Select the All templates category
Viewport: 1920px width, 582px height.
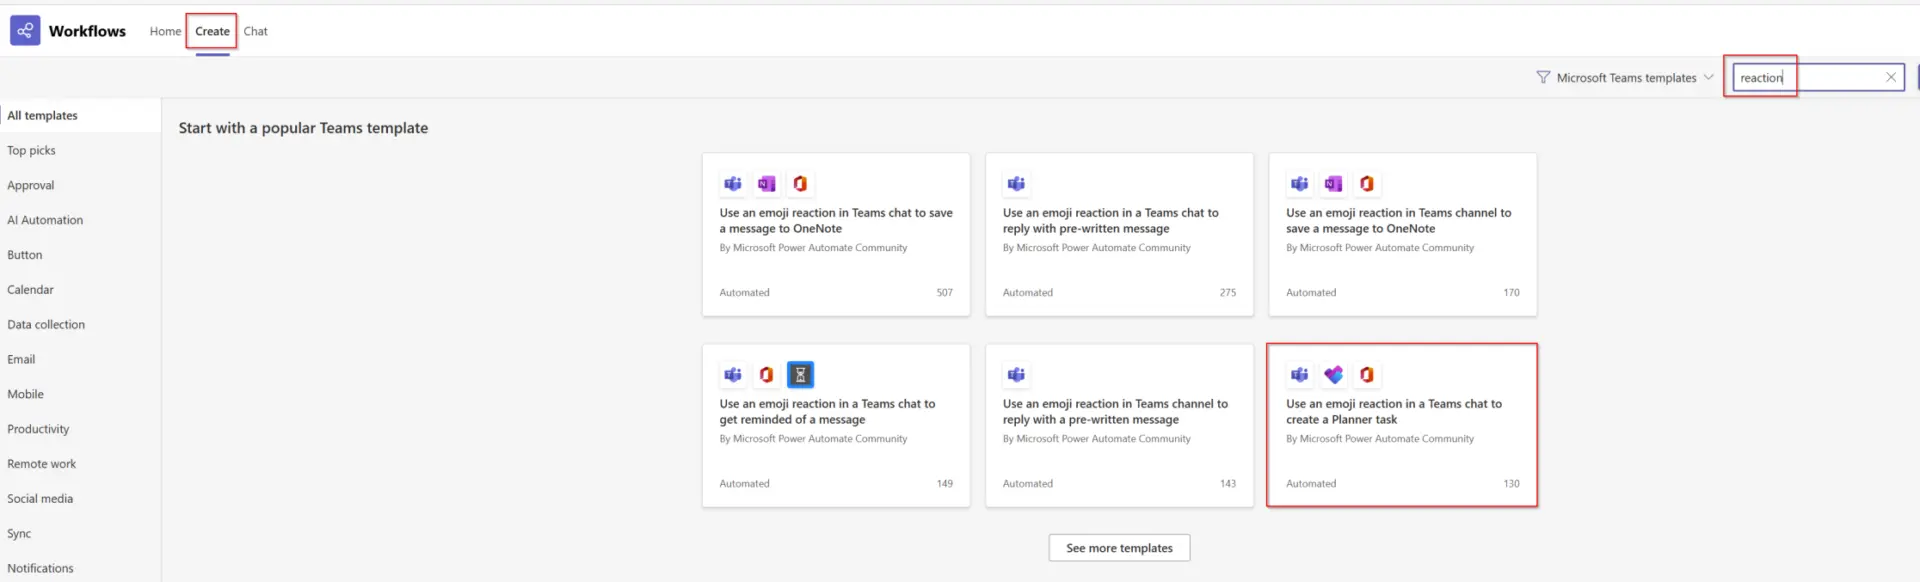pyautogui.click(x=80, y=115)
